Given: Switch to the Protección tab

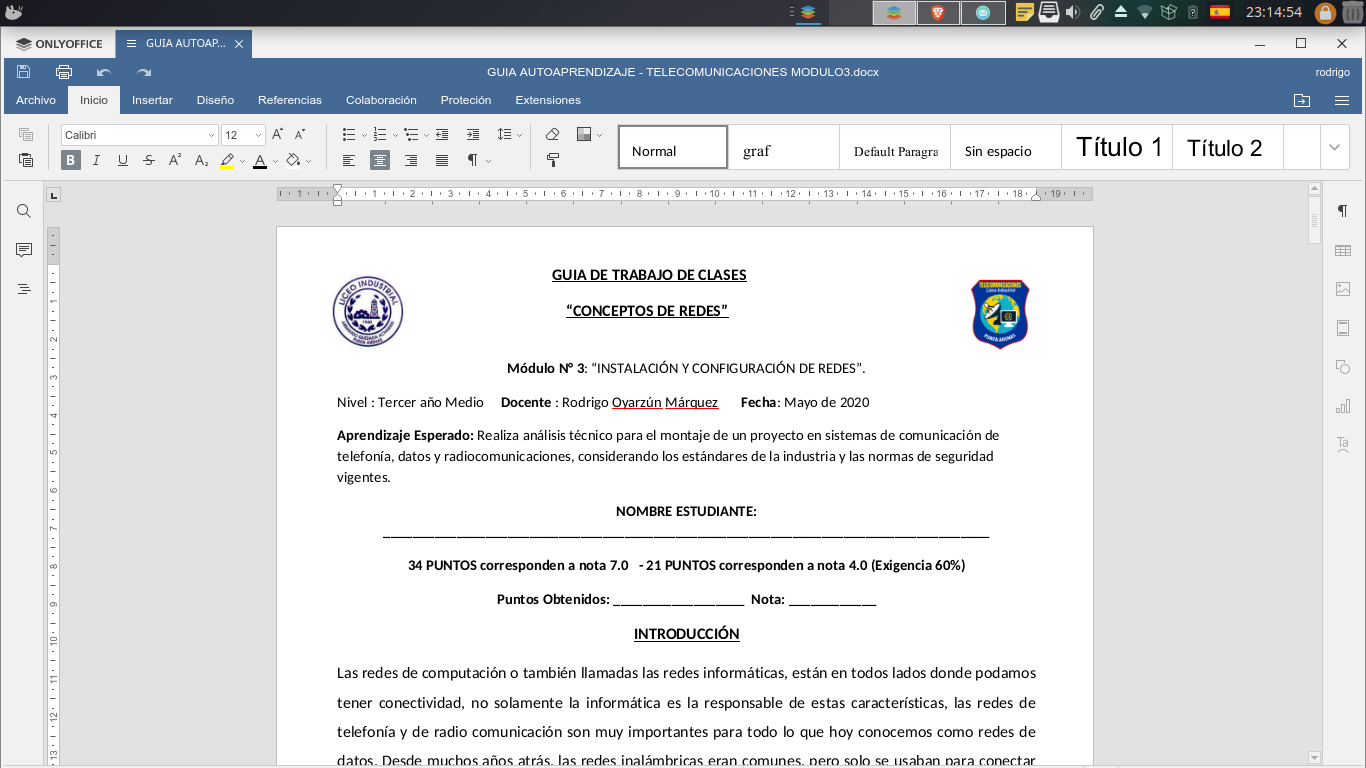Looking at the screenshot, I should coord(466,100).
